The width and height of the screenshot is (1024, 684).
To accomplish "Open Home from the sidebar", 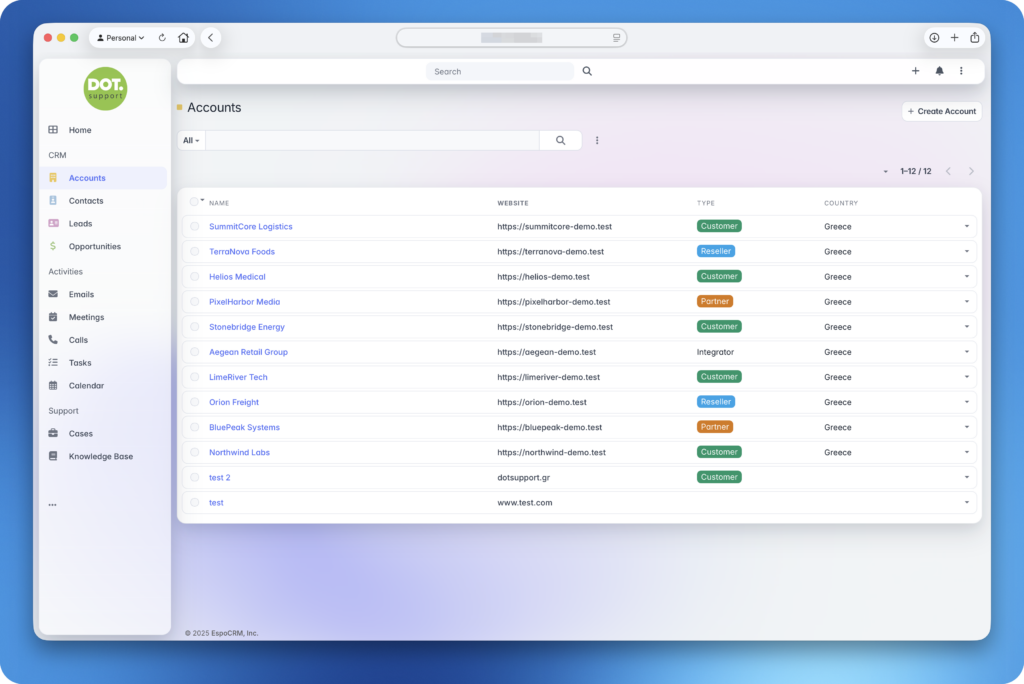I will (80, 130).
